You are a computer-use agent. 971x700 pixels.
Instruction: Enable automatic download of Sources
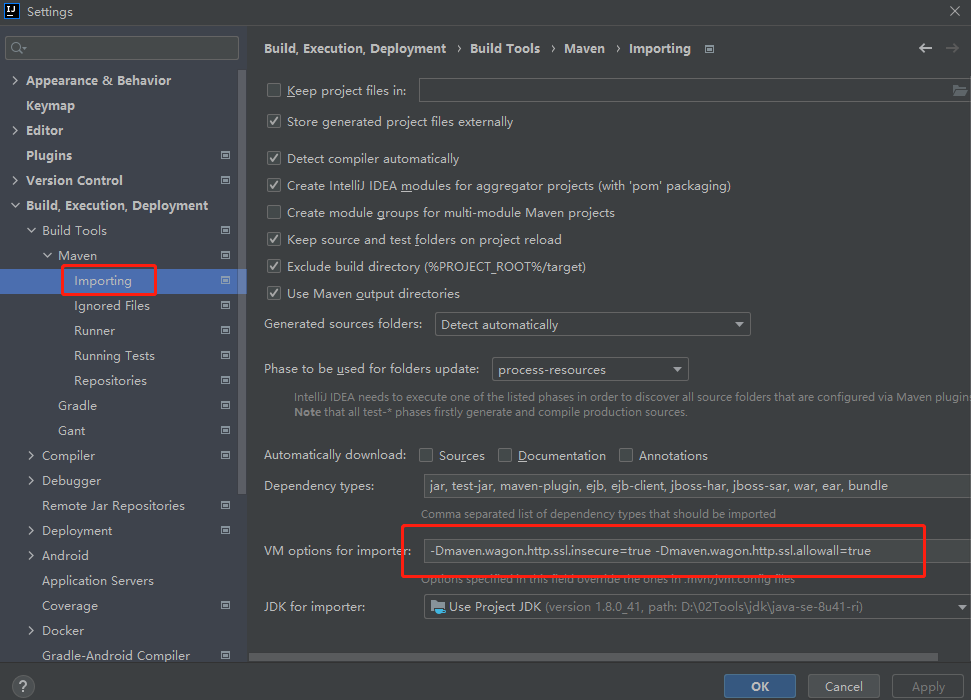426,455
